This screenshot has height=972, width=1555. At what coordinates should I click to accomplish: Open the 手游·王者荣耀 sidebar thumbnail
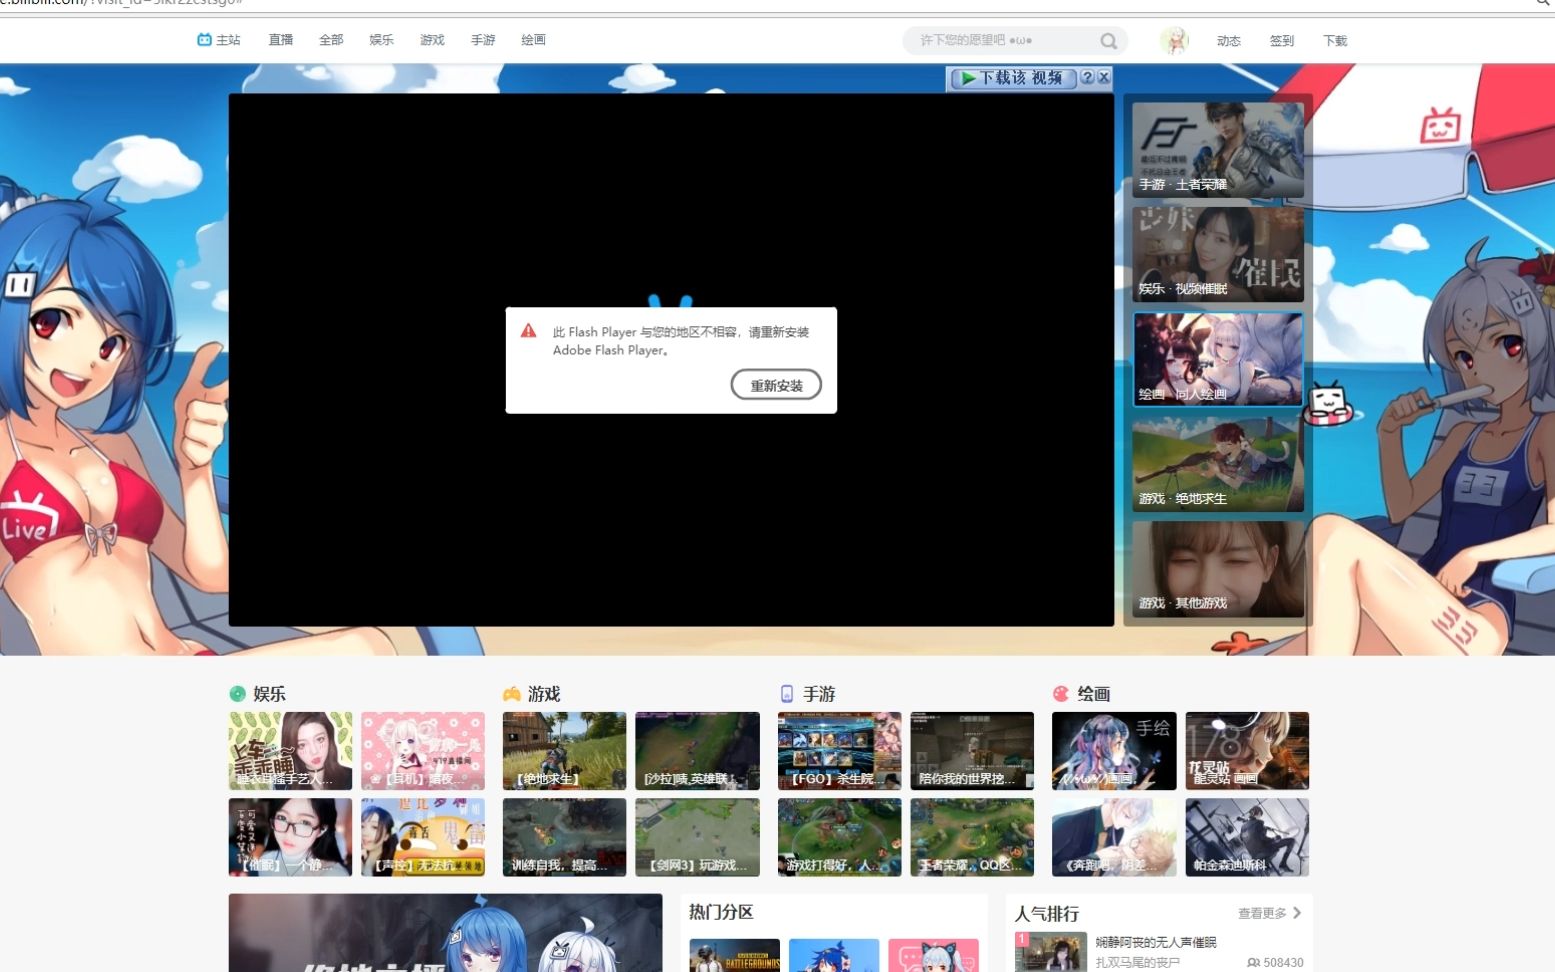[x=1218, y=149]
